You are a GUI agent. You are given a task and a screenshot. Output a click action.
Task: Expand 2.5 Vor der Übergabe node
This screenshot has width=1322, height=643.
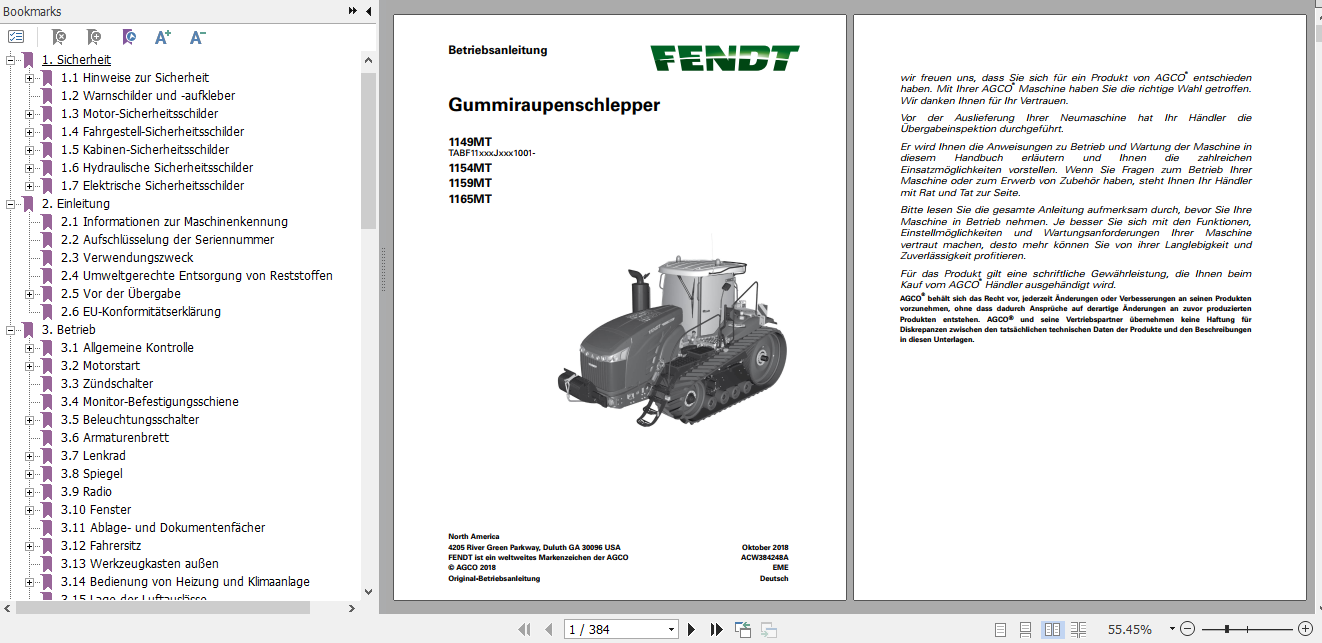30,293
